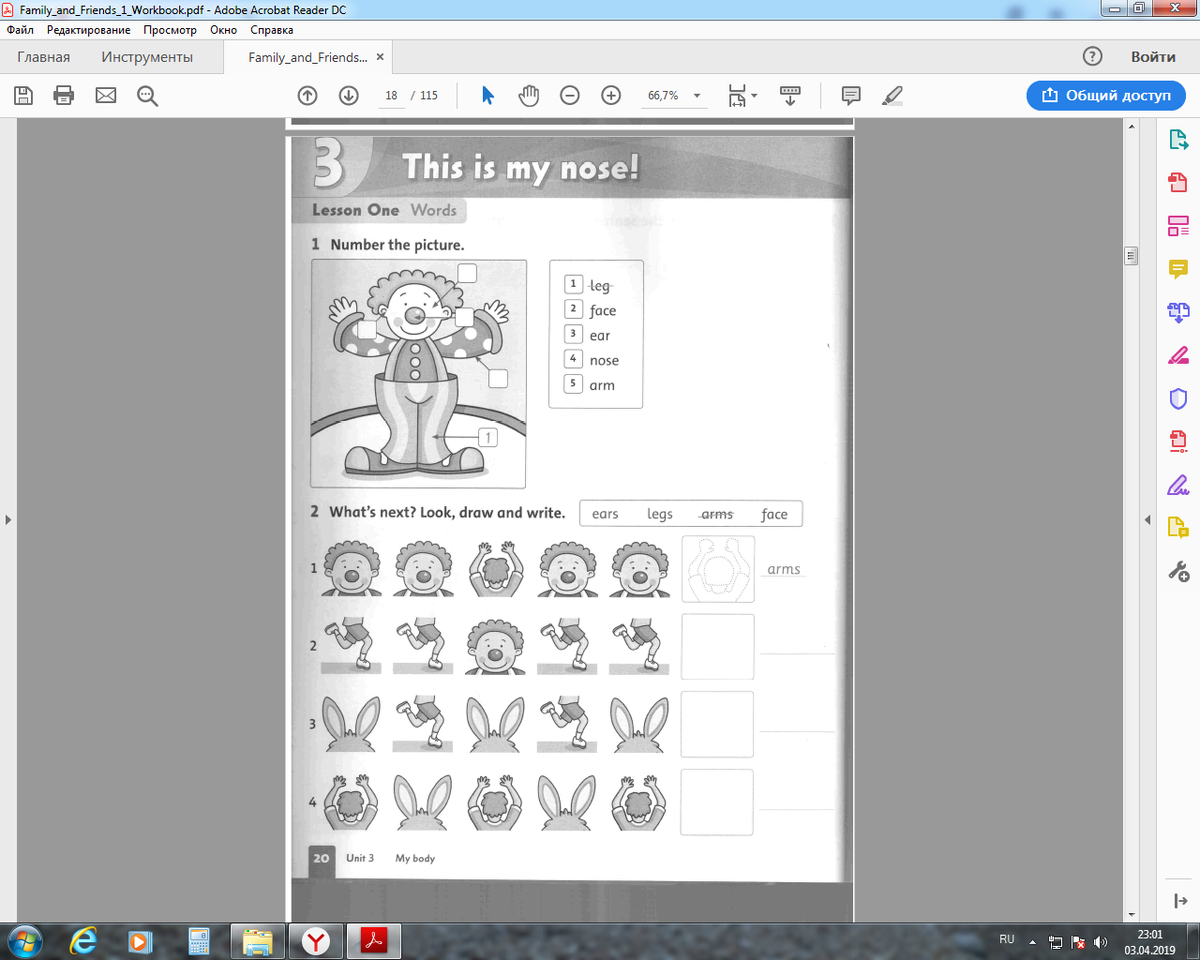Open Internet Explorer from taskbar
Image resolution: width=1200 pixels, height=960 pixels.
[x=83, y=942]
